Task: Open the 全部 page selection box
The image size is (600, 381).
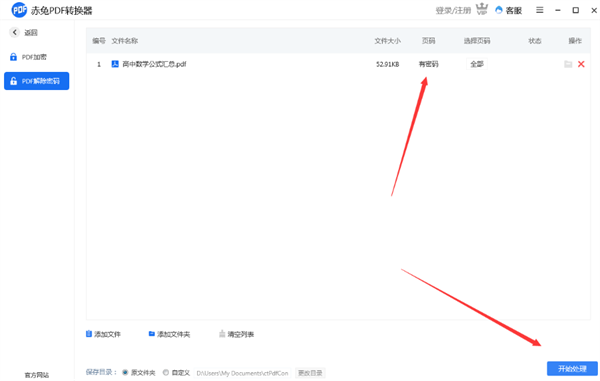Action: click(476, 64)
